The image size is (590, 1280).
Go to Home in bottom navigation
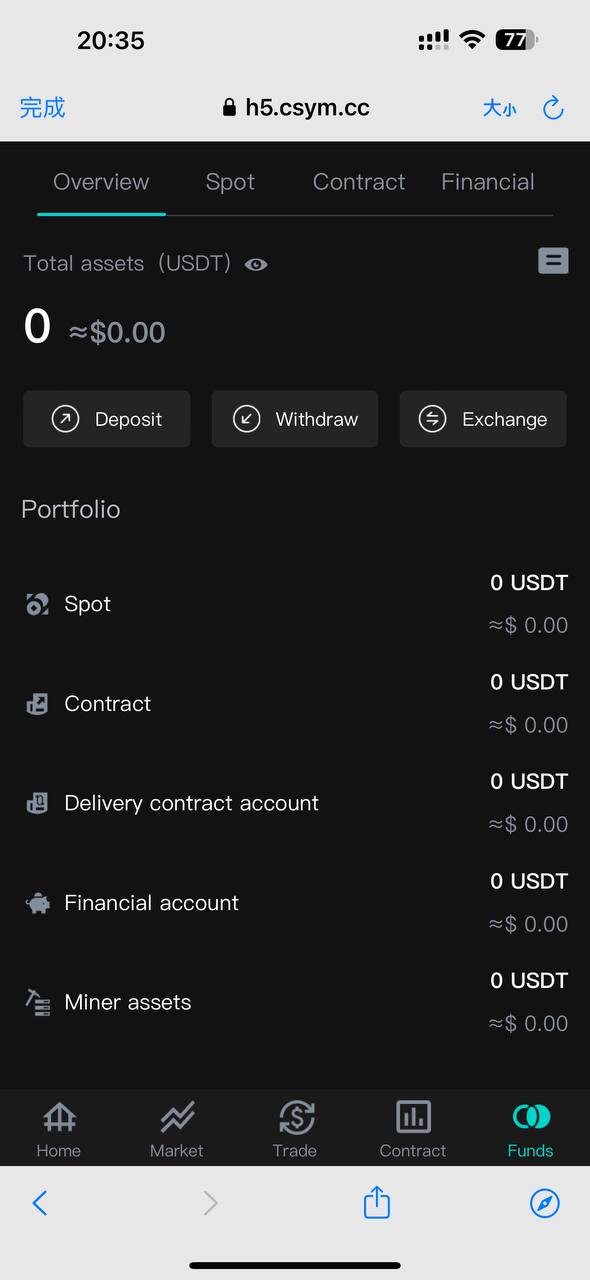[59, 1130]
